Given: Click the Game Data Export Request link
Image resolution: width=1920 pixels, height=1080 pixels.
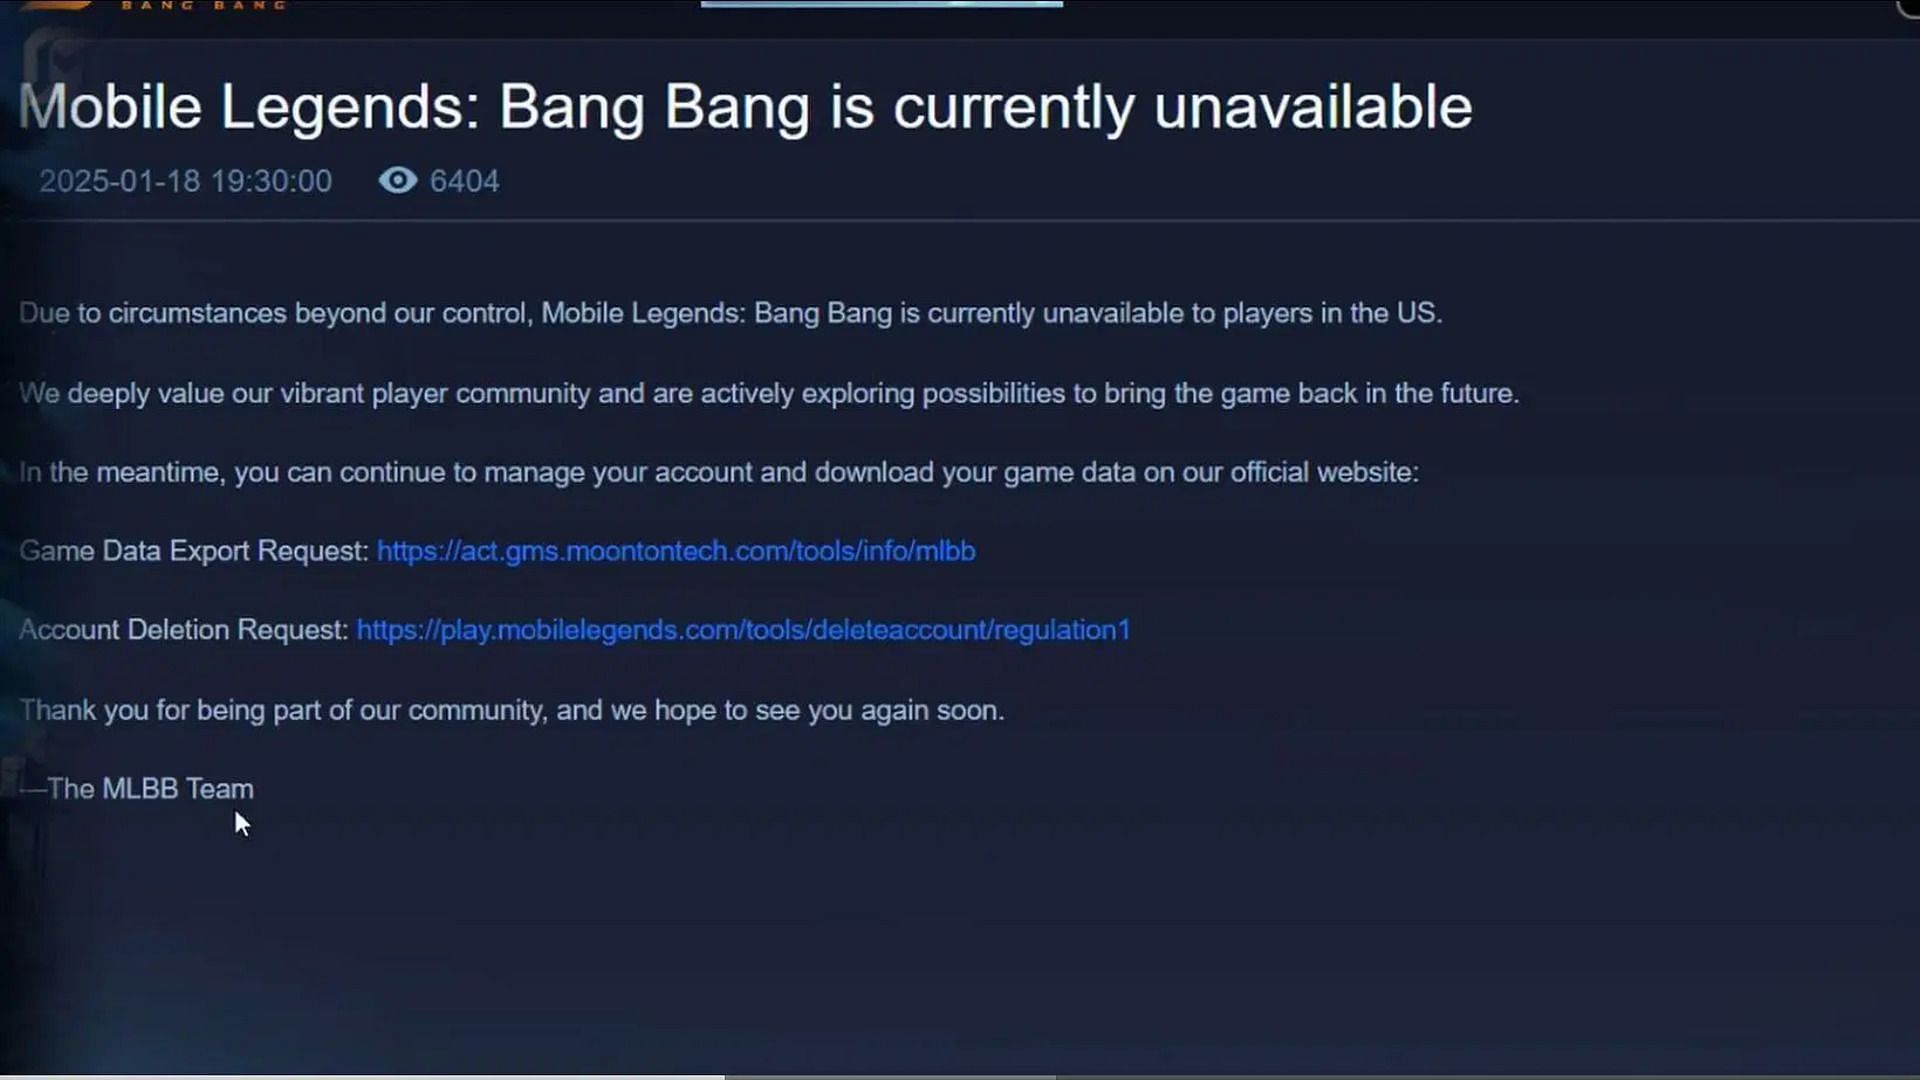Looking at the screenshot, I should 675,550.
